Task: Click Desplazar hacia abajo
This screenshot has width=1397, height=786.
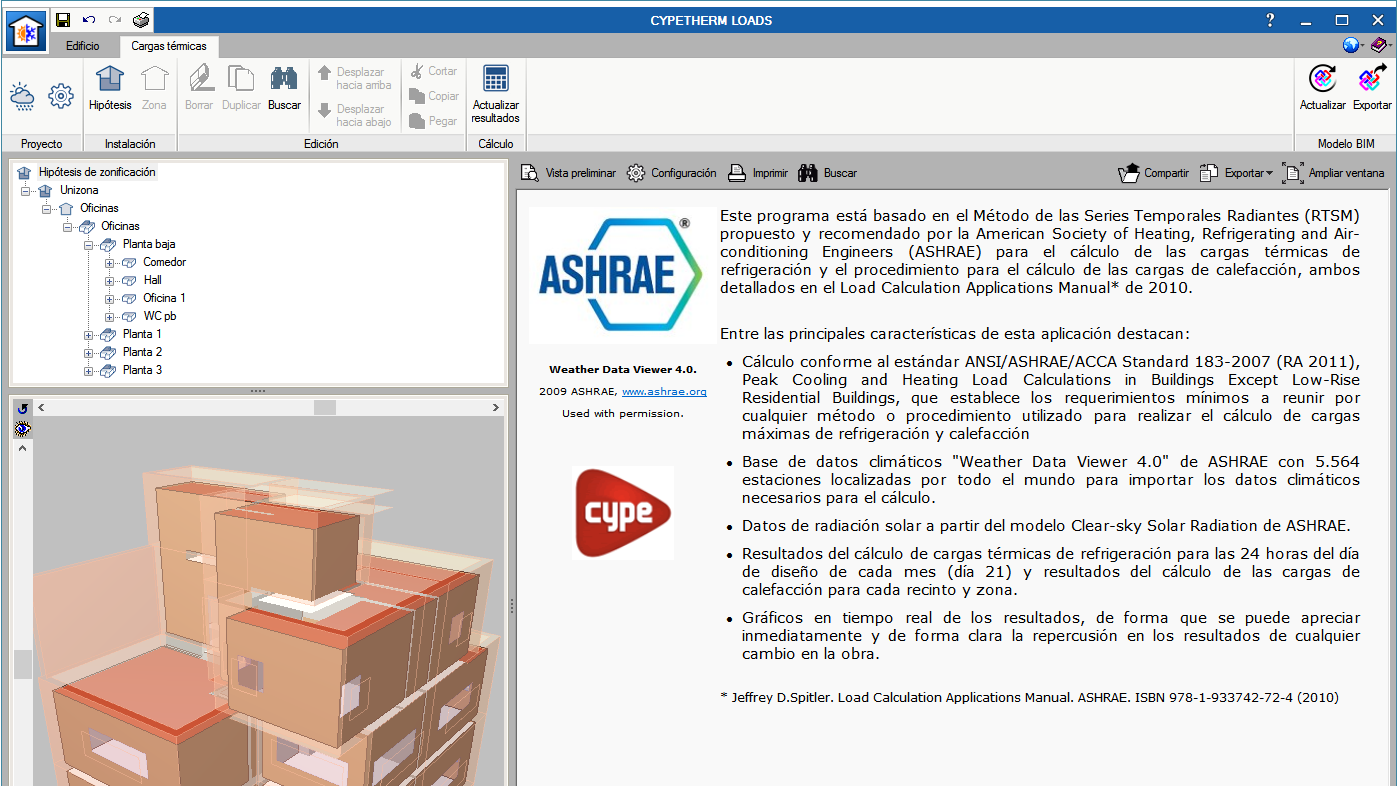Action: tap(354, 115)
